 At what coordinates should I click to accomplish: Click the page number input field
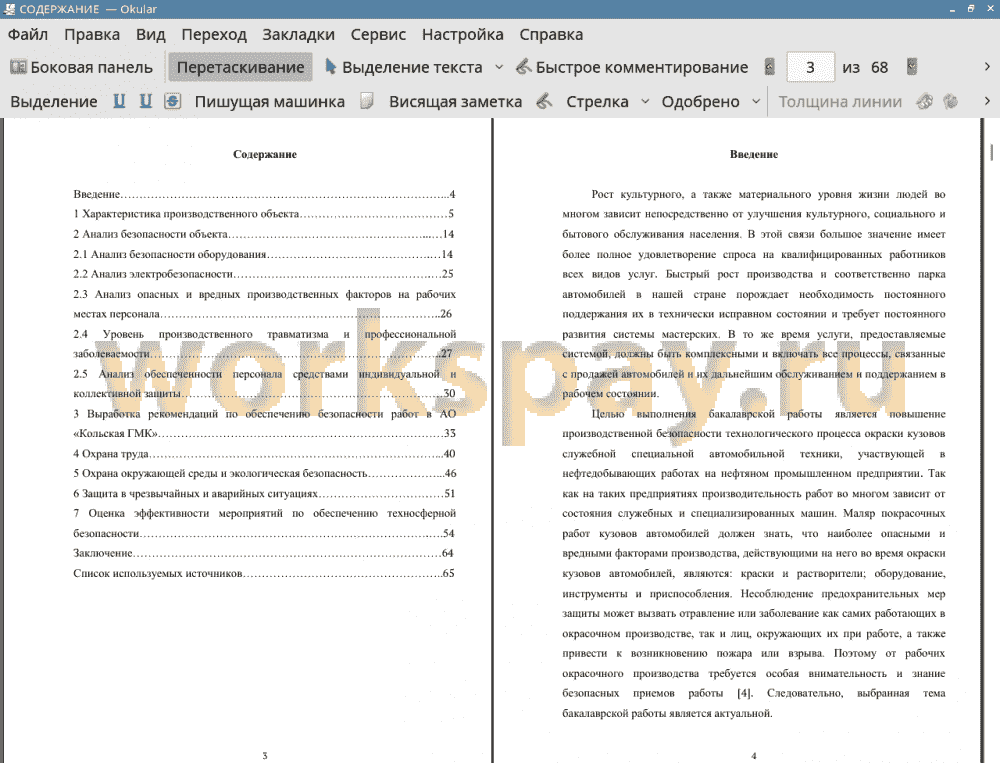point(810,67)
